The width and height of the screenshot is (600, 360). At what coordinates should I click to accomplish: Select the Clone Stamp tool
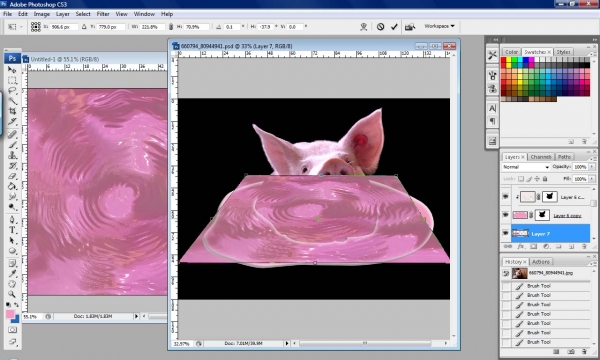pyautogui.click(x=12, y=155)
